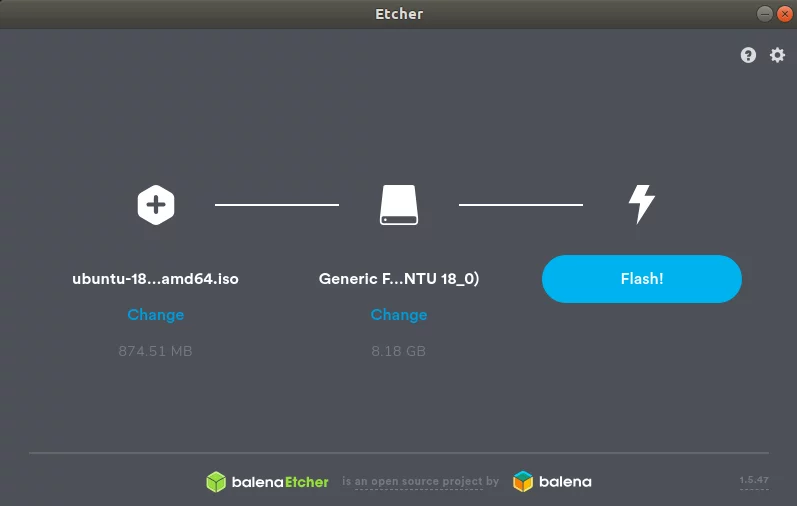Click the balenaEtcher text in footer

coord(280,482)
